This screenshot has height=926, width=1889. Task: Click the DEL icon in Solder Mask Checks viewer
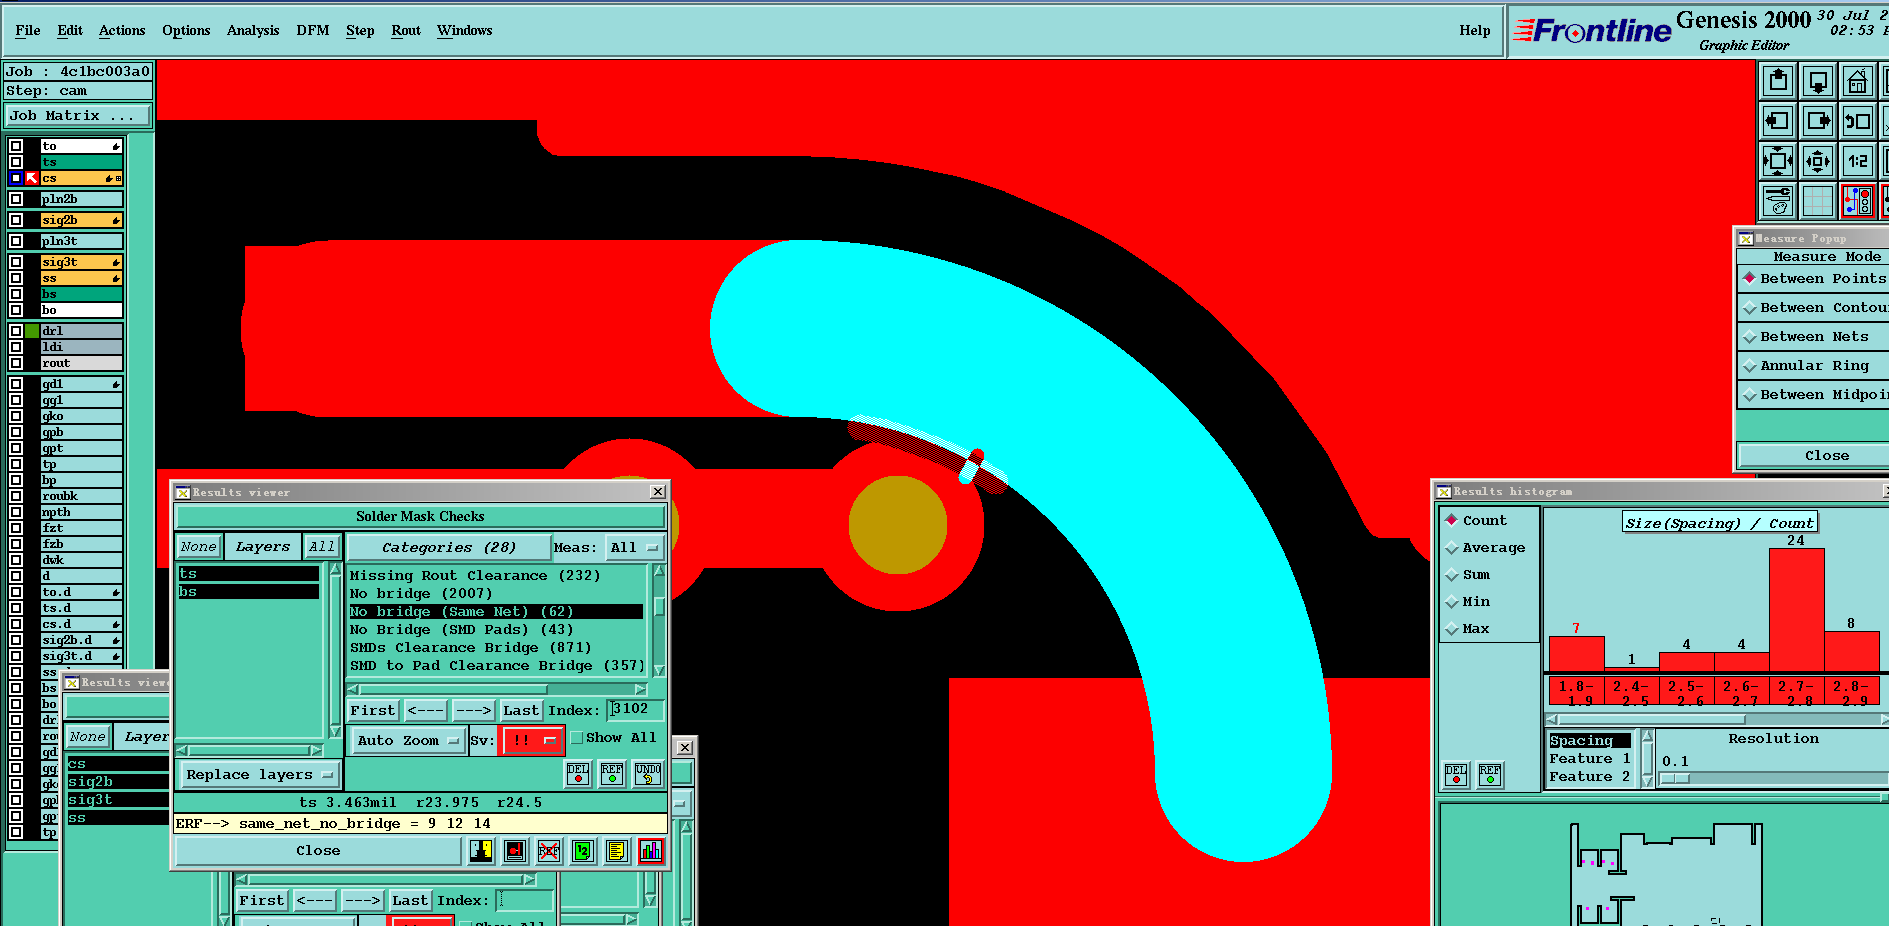coord(578,773)
